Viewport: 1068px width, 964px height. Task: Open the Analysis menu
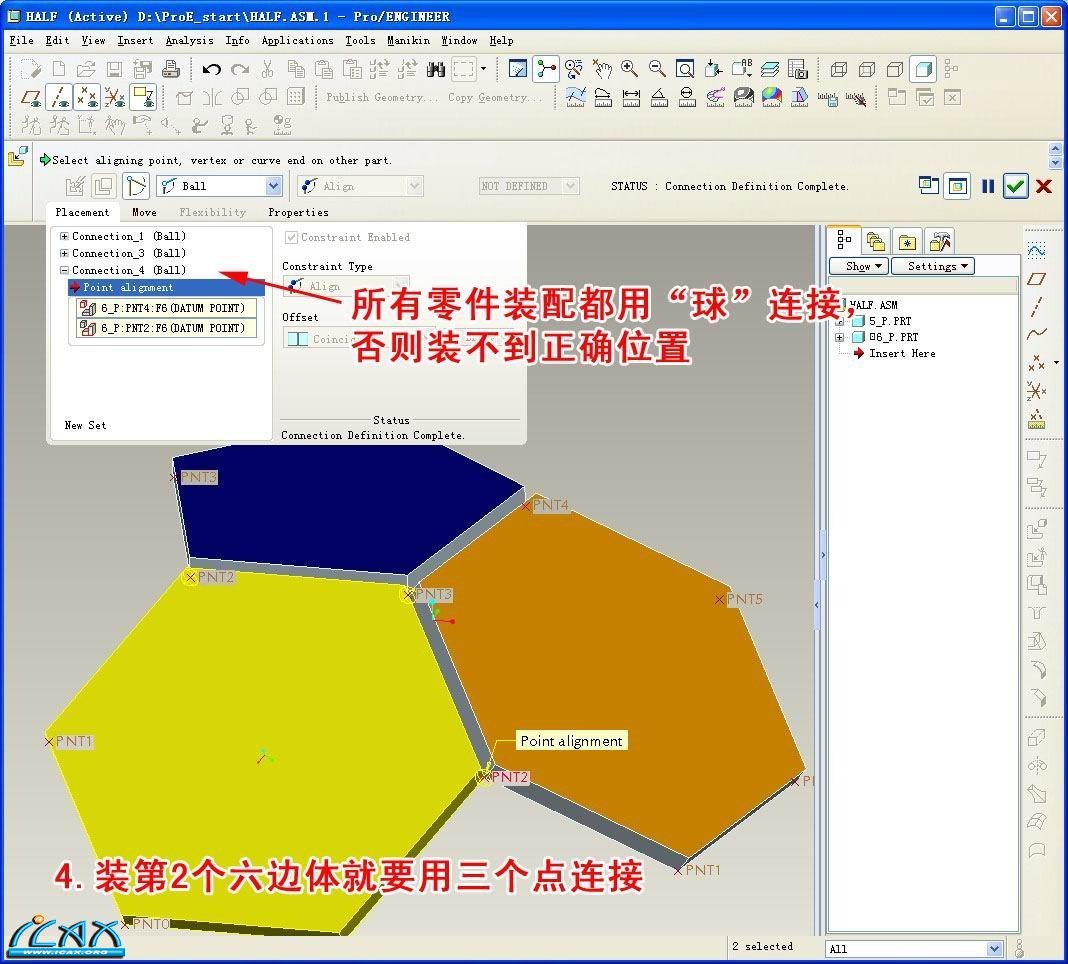[x=189, y=40]
